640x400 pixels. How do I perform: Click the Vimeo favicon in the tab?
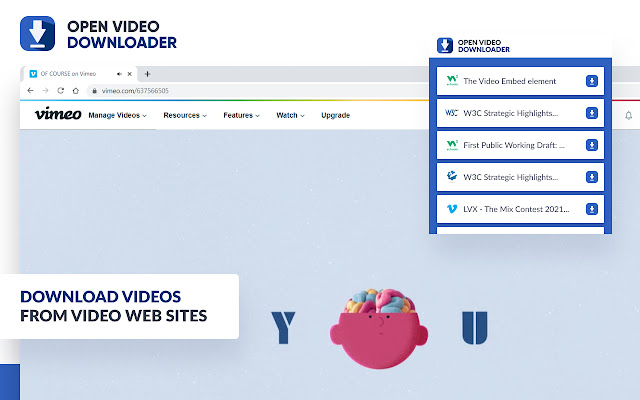coord(33,74)
